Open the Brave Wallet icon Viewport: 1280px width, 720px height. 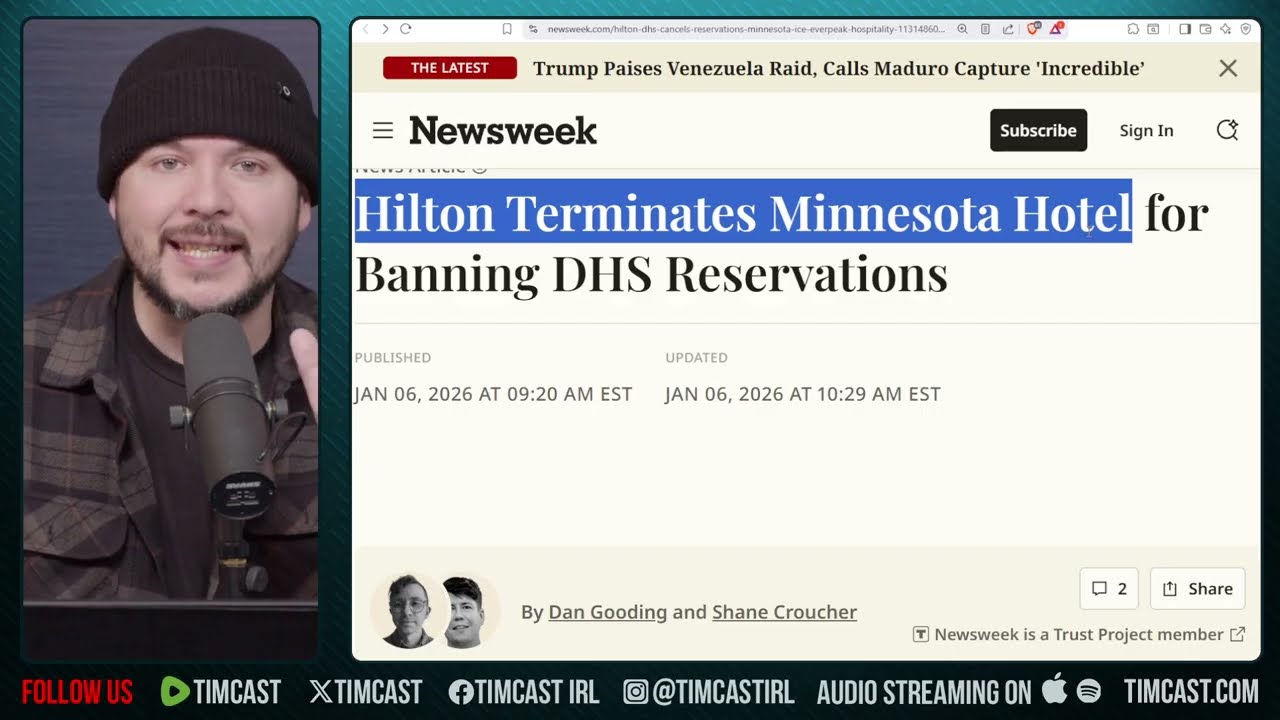click(x=1205, y=29)
